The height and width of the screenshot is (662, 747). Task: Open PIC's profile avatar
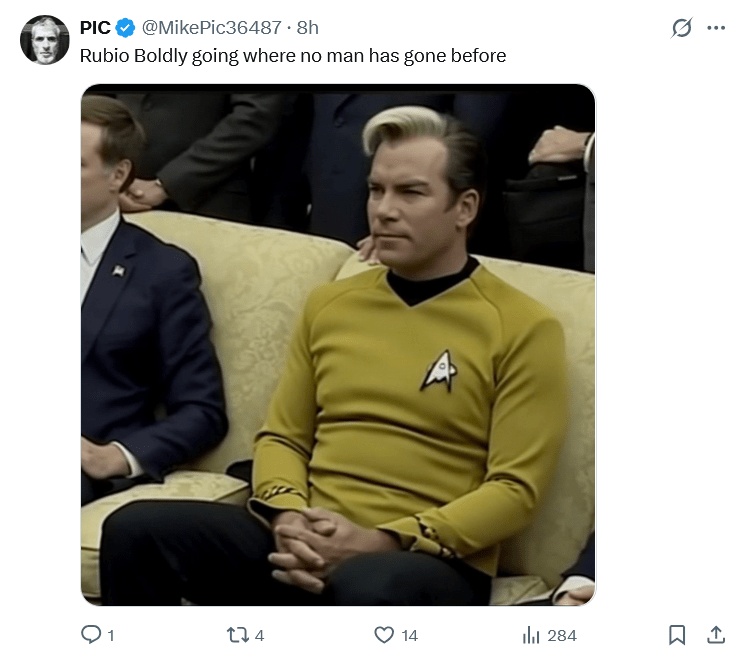pyautogui.click(x=44, y=40)
